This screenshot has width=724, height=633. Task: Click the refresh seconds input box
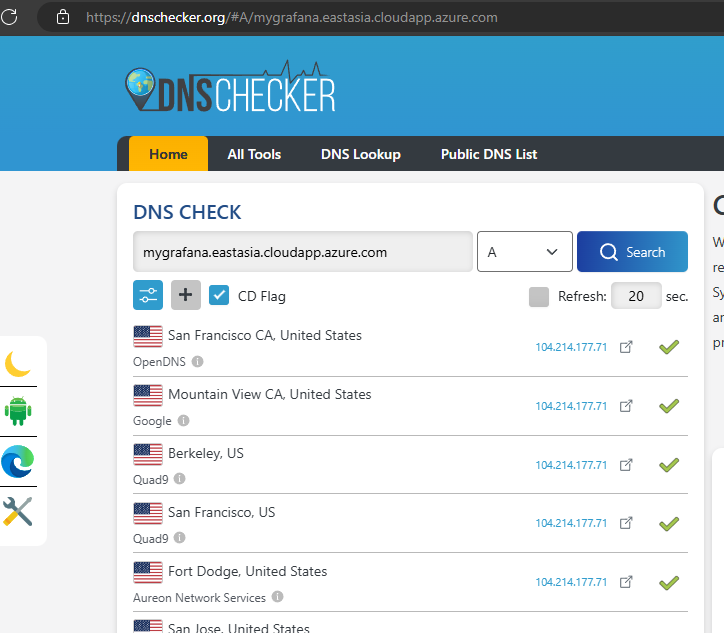tap(636, 296)
